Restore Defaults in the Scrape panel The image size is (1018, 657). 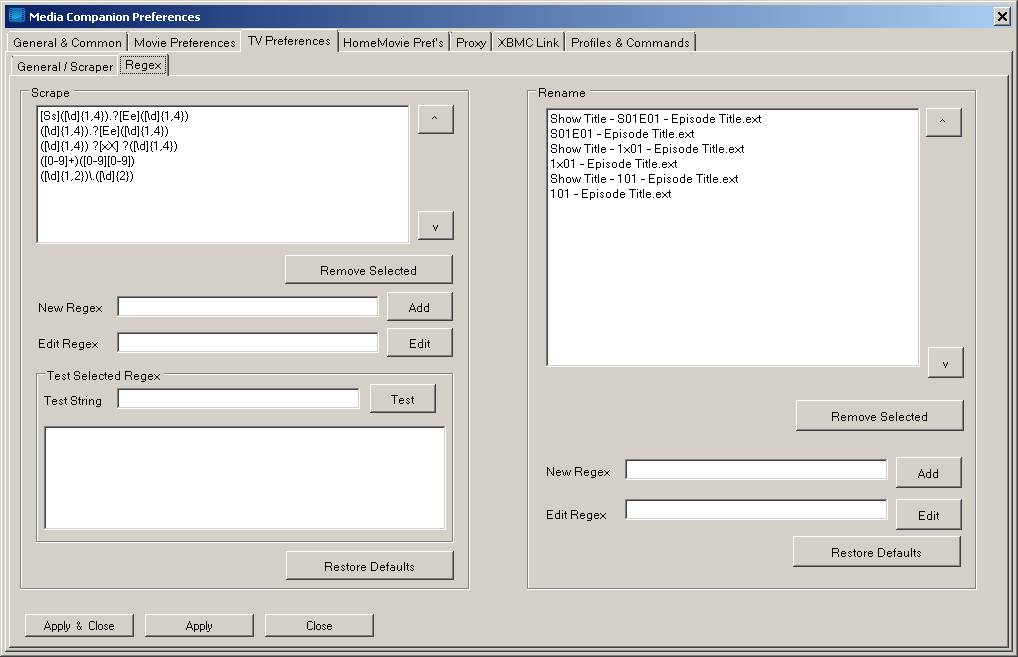(x=369, y=566)
